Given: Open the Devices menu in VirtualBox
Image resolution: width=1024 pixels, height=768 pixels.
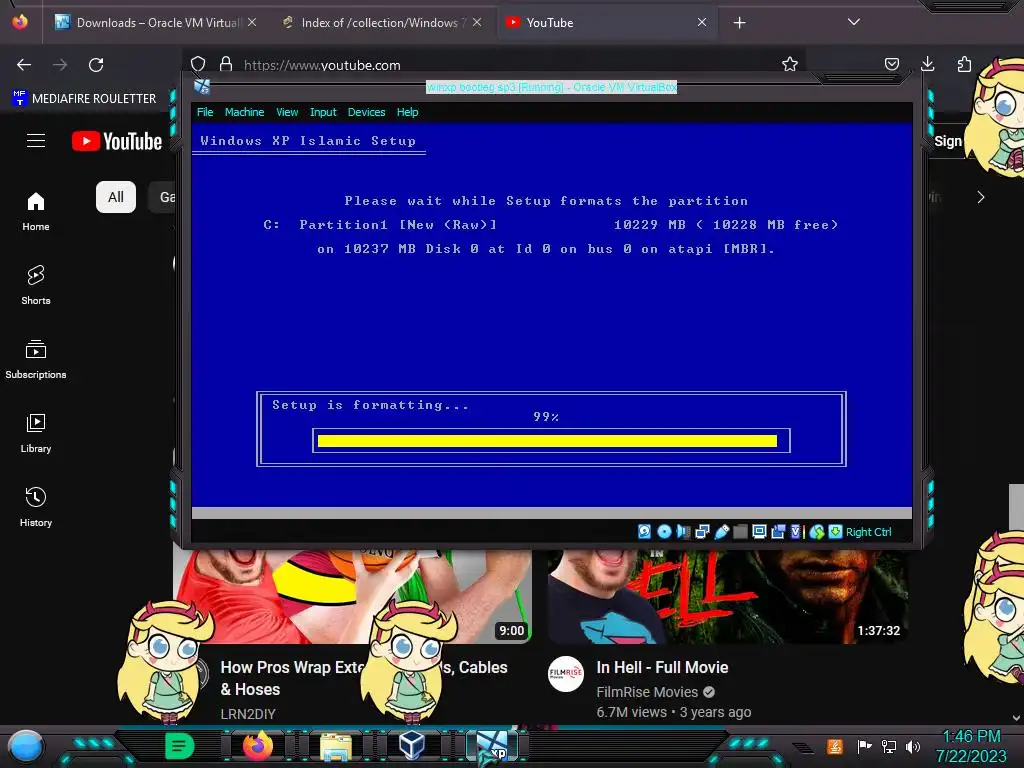Looking at the screenshot, I should click(x=366, y=112).
